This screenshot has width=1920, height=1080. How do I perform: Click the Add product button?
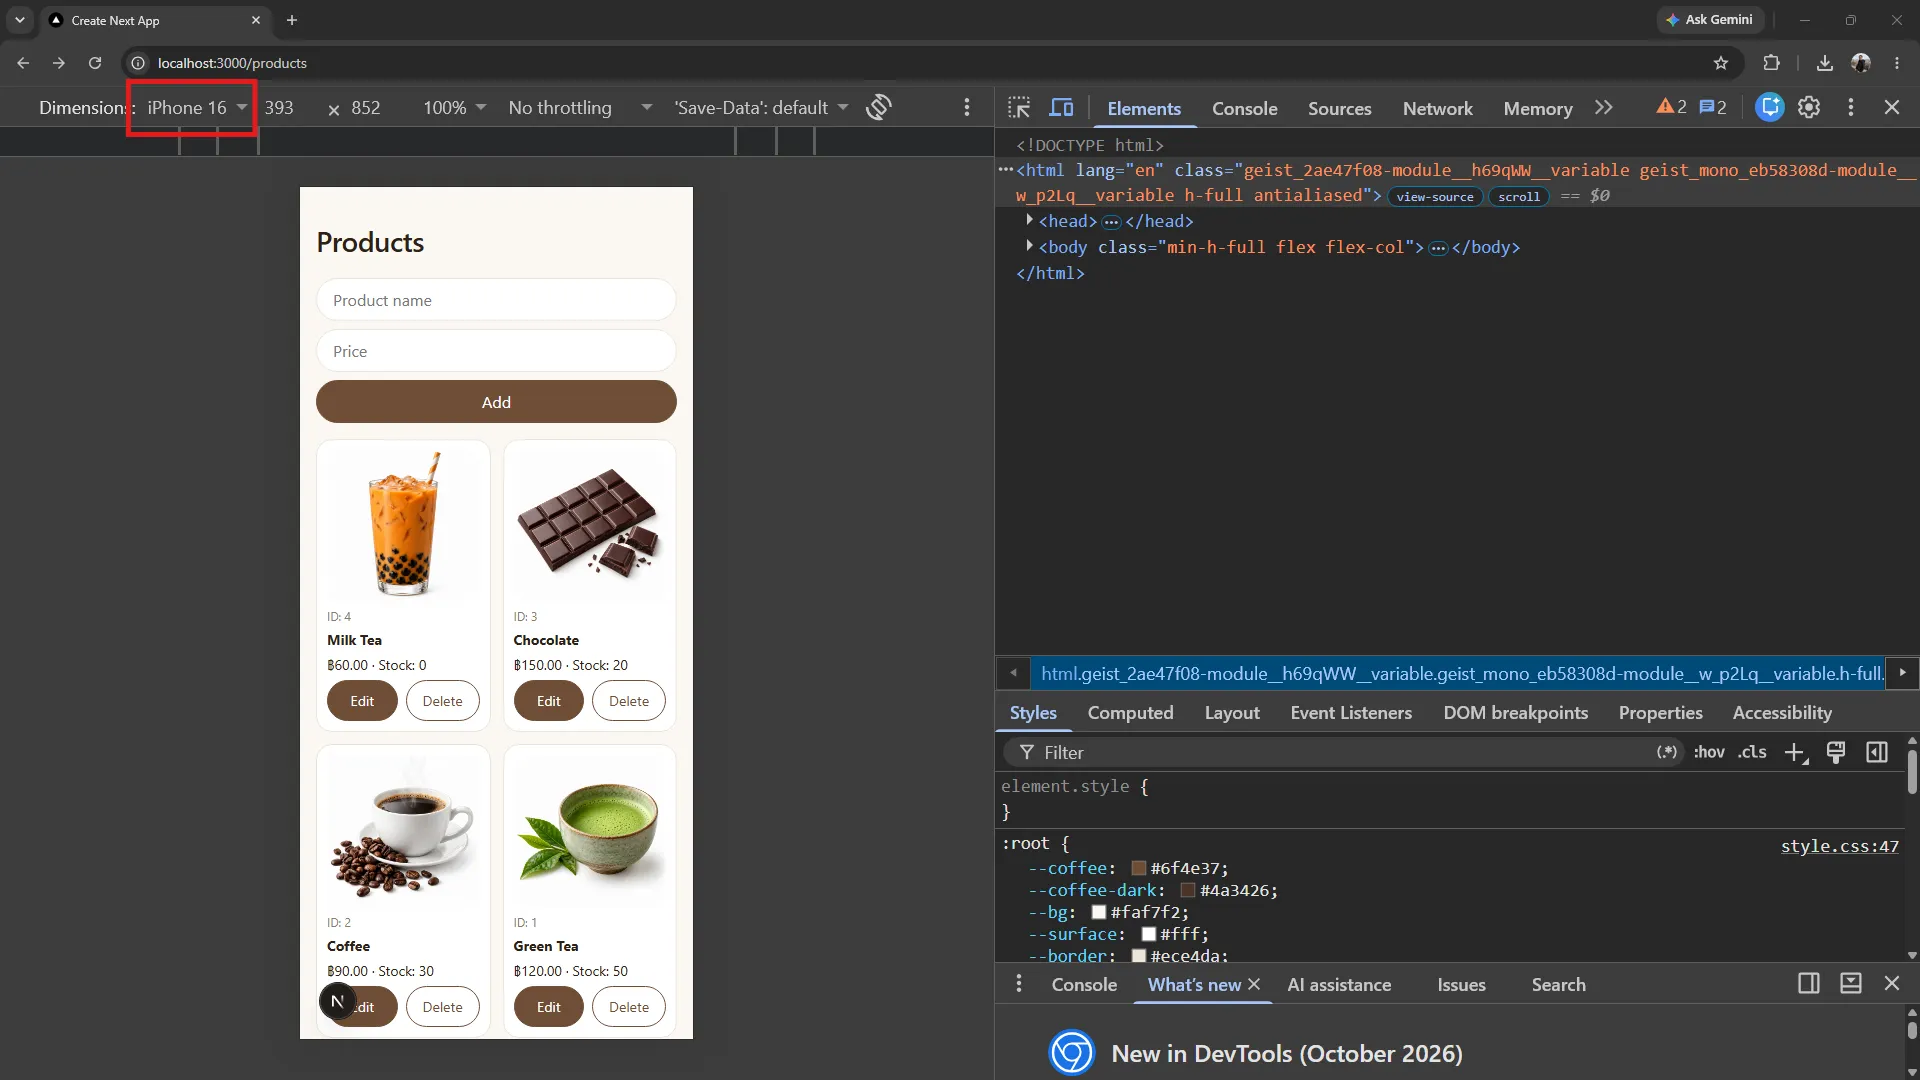point(496,402)
